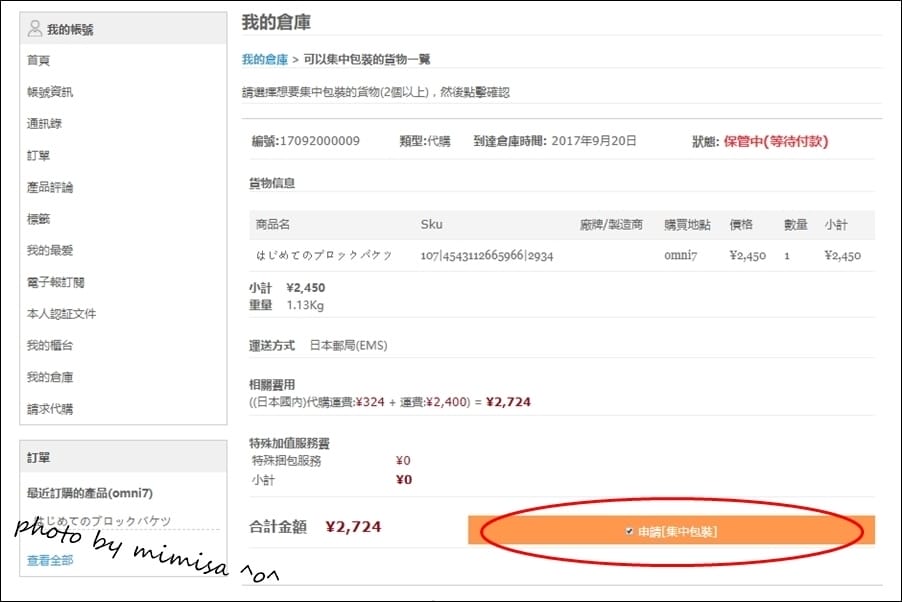
Task: Click the 標籤 sidebar entry
Action: (x=38, y=219)
